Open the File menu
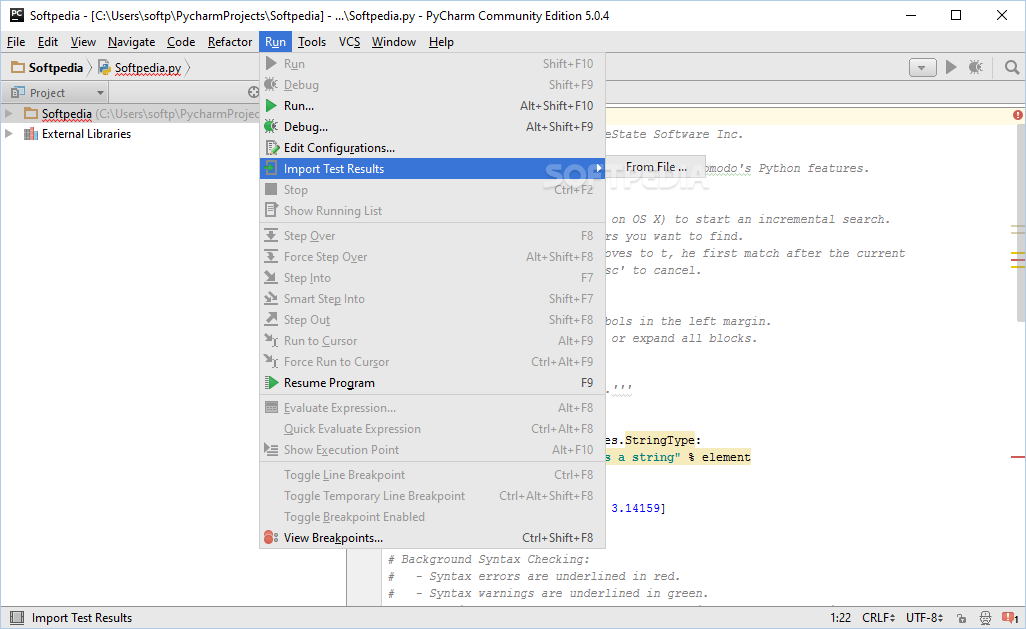The height and width of the screenshot is (629, 1026). 16,42
